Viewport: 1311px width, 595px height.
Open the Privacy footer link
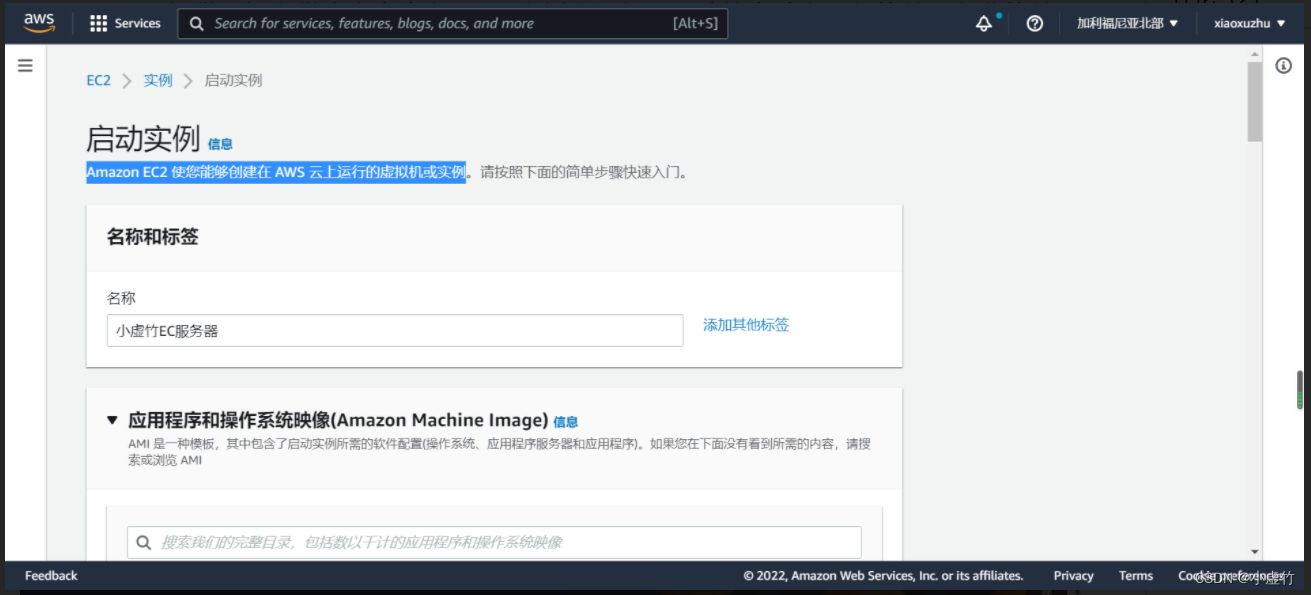tap(1073, 576)
